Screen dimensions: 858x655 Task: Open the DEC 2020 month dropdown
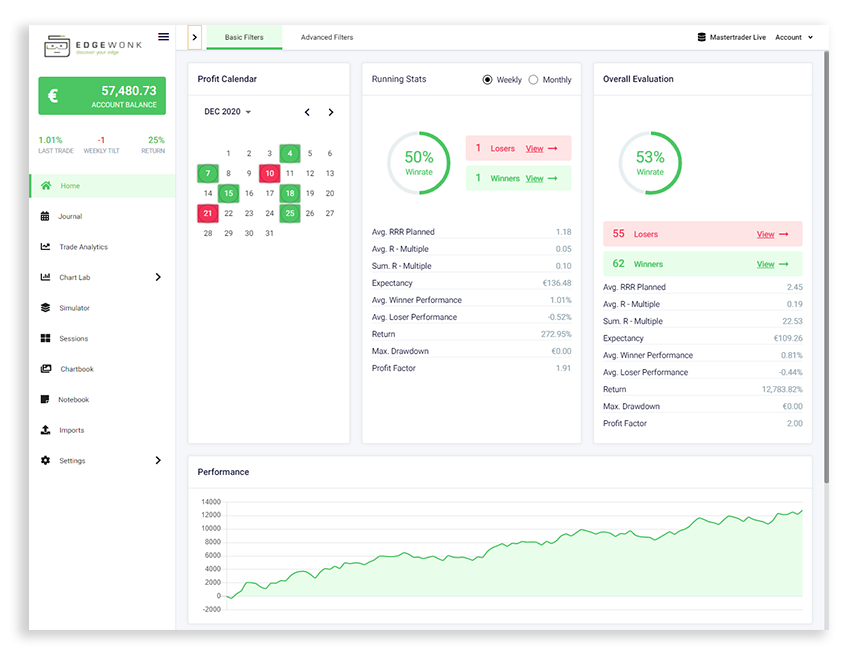[228, 112]
